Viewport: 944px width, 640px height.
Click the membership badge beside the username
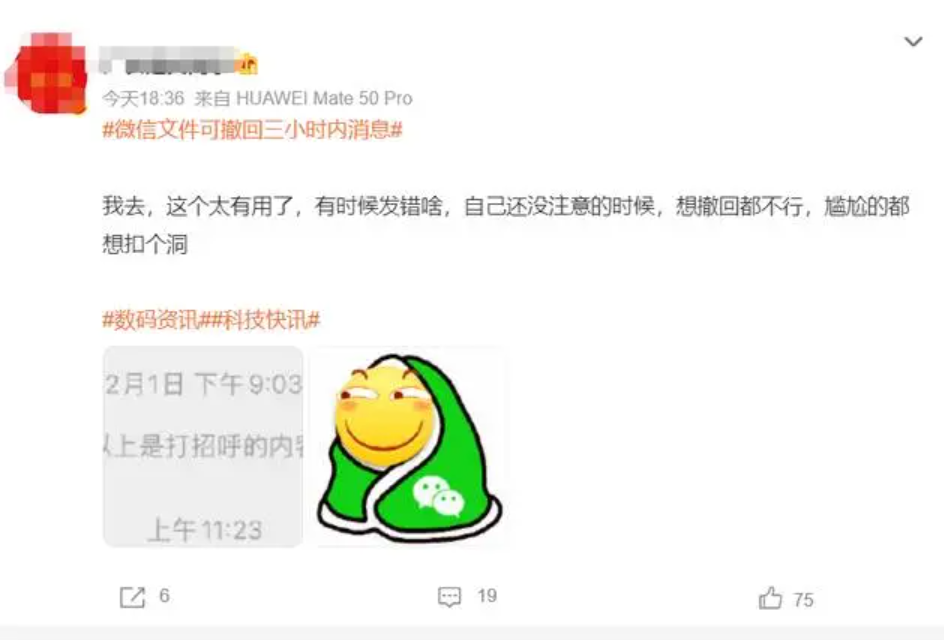tap(247, 64)
